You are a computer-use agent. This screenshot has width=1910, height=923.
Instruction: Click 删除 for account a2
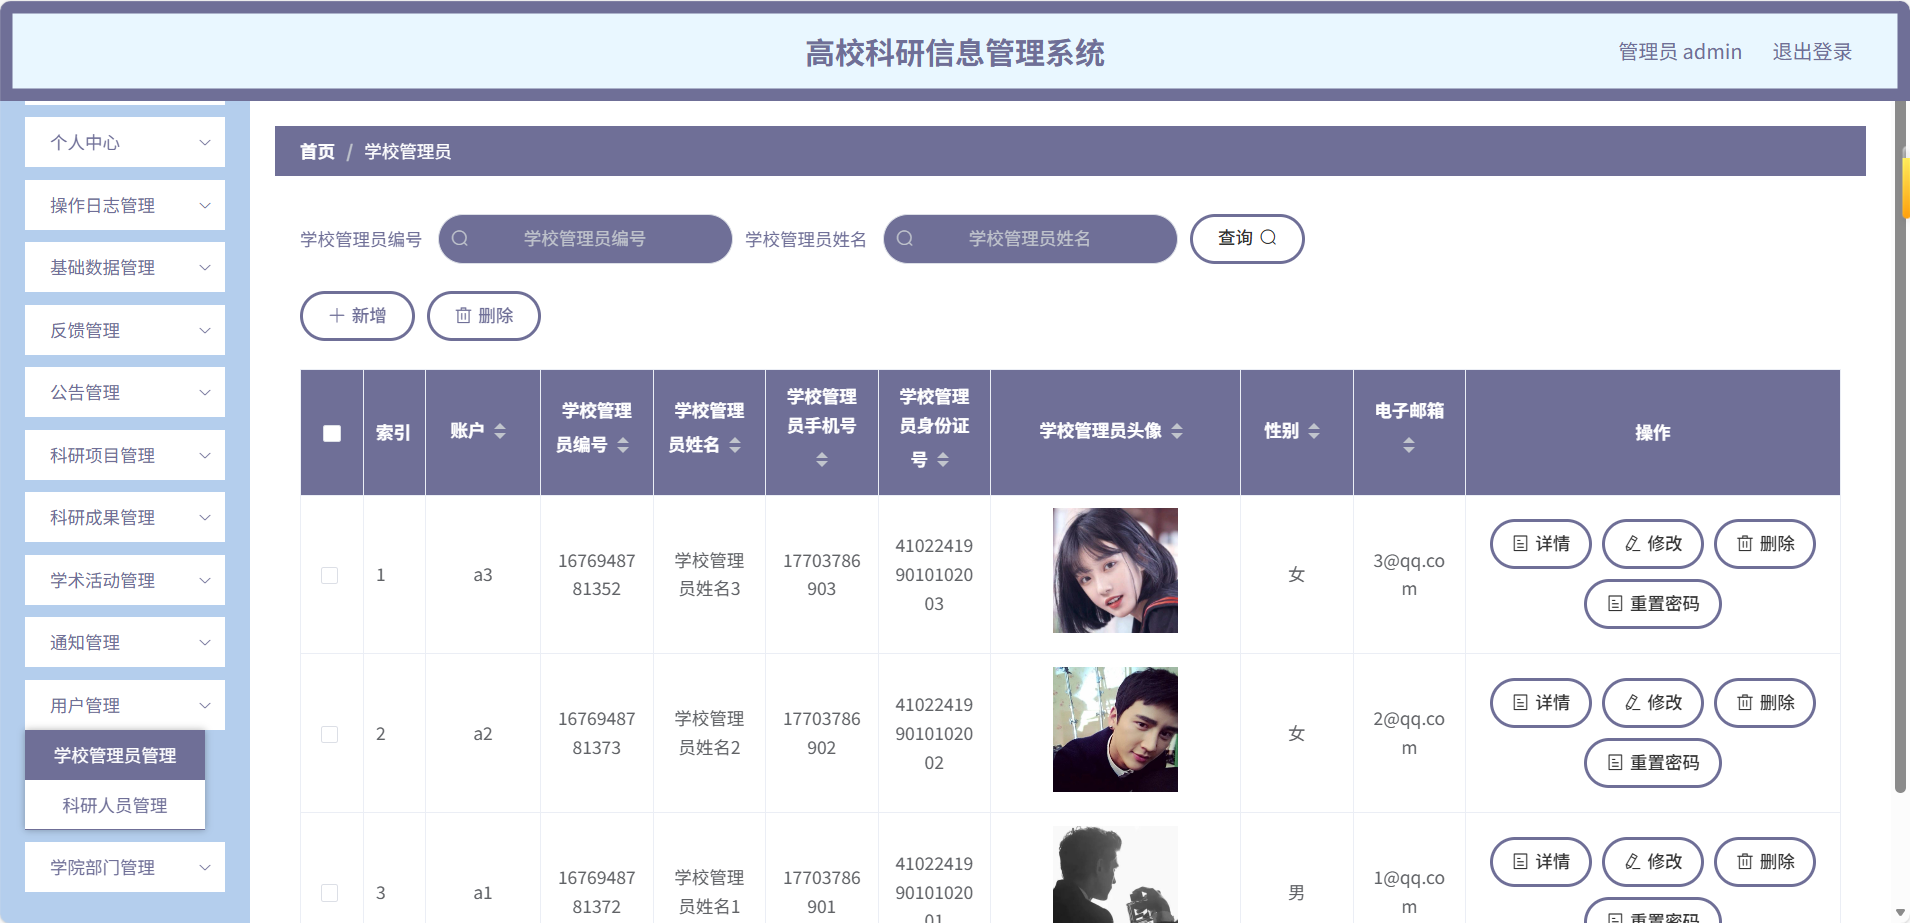pos(1765,703)
